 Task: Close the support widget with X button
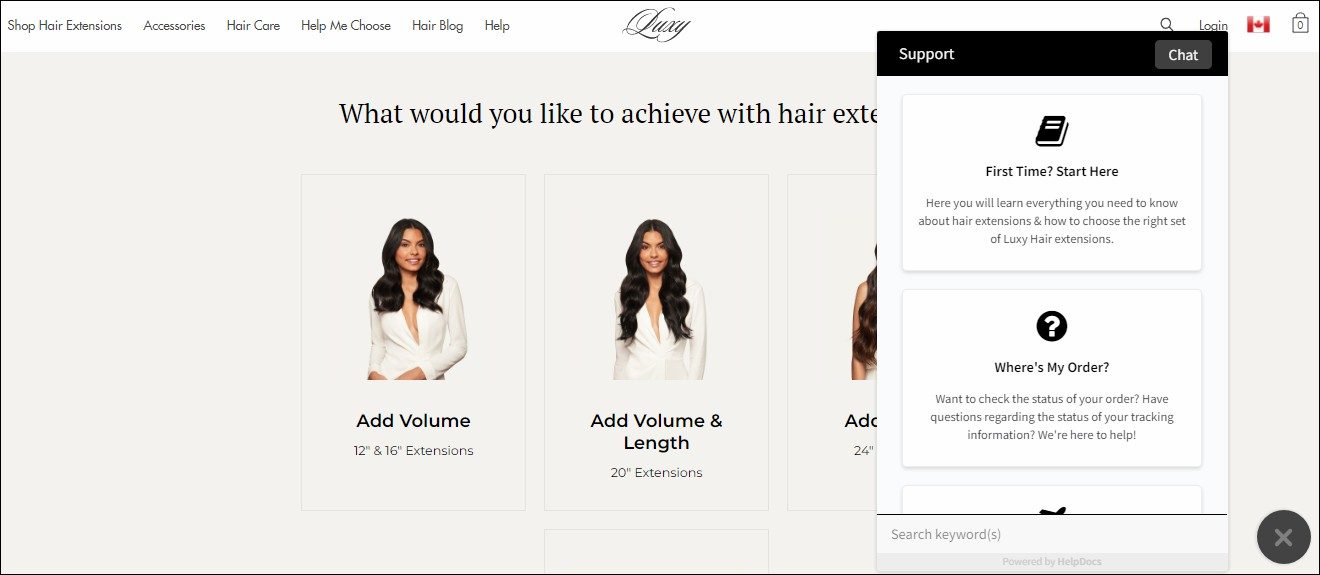pyautogui.click(x=1284, y=537)
